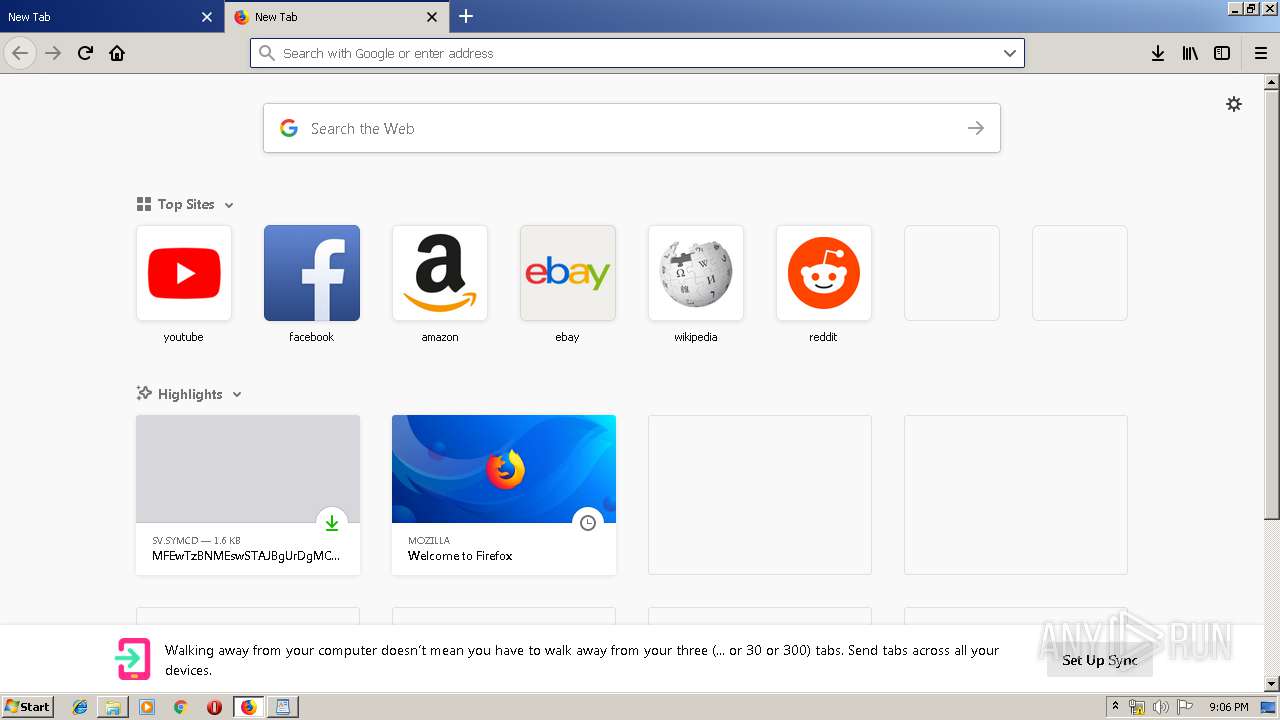This screenshot has width=1280, height=720.
Task: Reload the current page
Action: click(x=86, y=53)
